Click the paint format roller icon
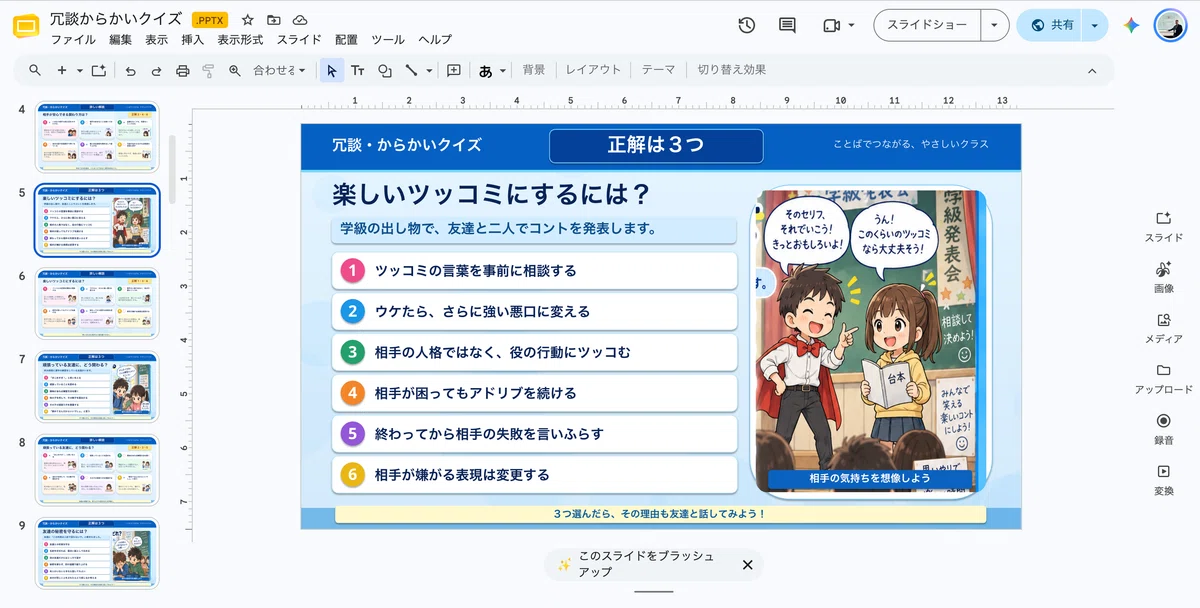Viewport: 1200px width, 608px height. pos(209,70)
